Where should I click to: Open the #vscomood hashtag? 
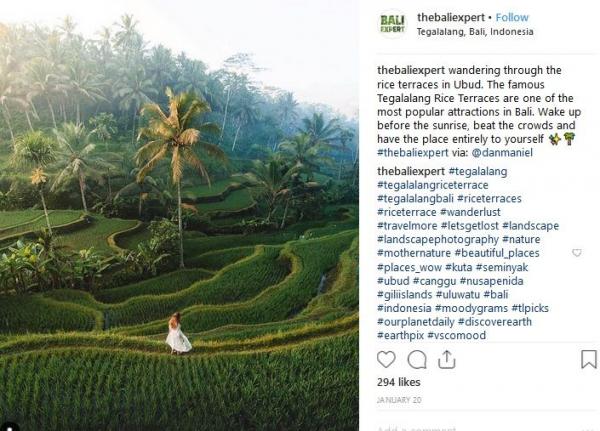point(460,336)
